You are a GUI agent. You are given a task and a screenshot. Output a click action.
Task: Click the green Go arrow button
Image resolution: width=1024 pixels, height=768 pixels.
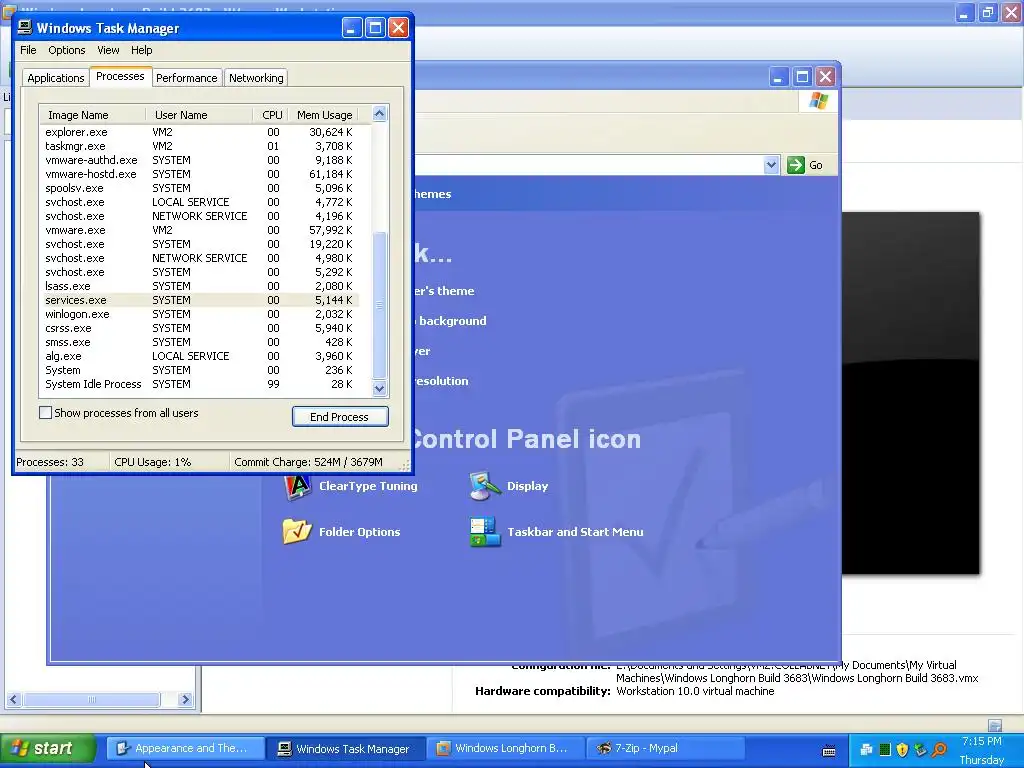pos(795,165)
